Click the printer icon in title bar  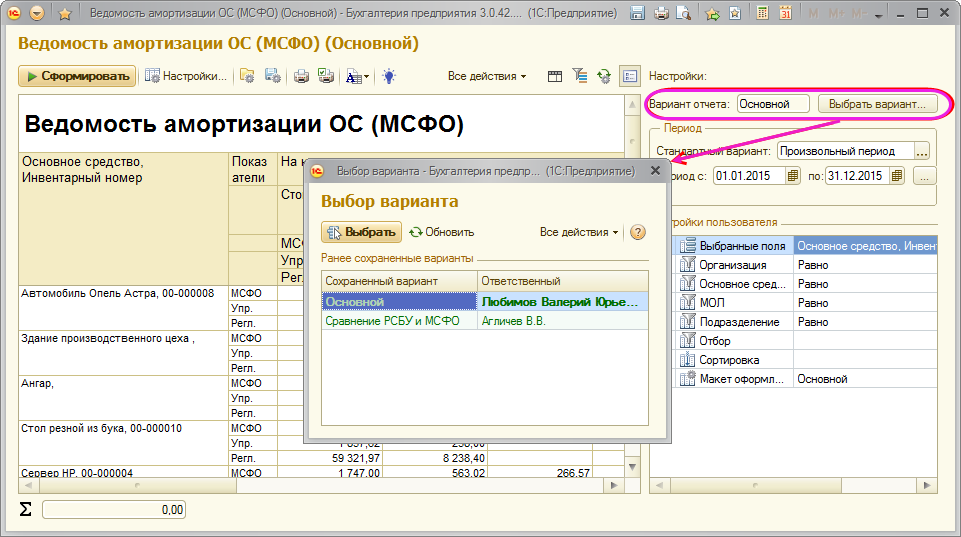(660, 14)
